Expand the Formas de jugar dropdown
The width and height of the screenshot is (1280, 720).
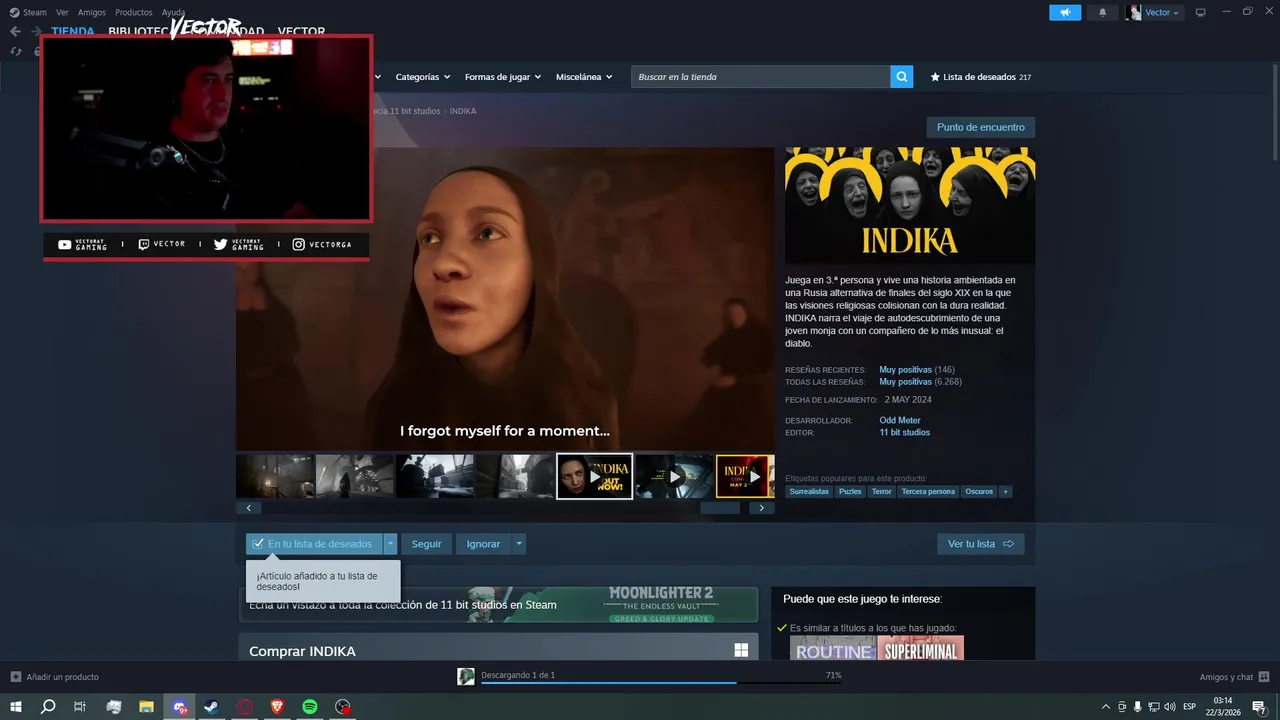coord(502,77)
